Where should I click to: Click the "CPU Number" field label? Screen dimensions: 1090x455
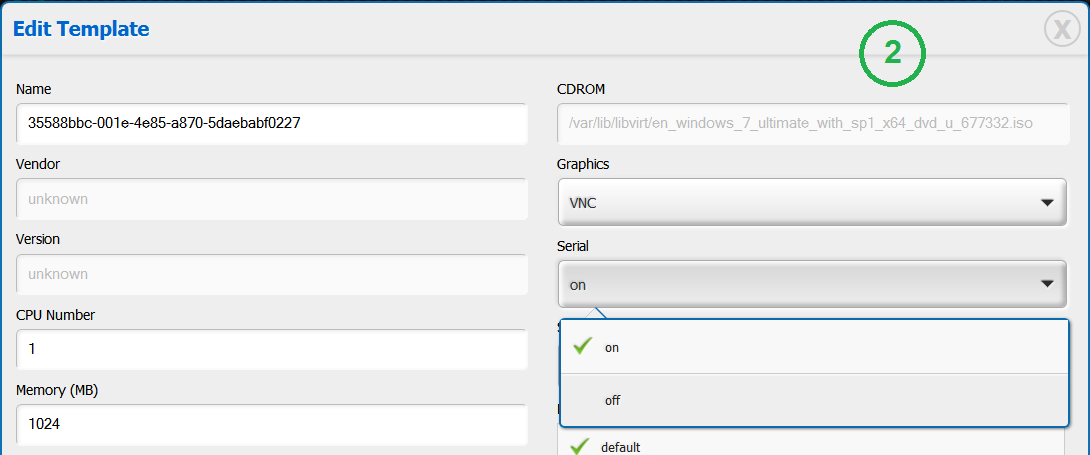point(55,315)
